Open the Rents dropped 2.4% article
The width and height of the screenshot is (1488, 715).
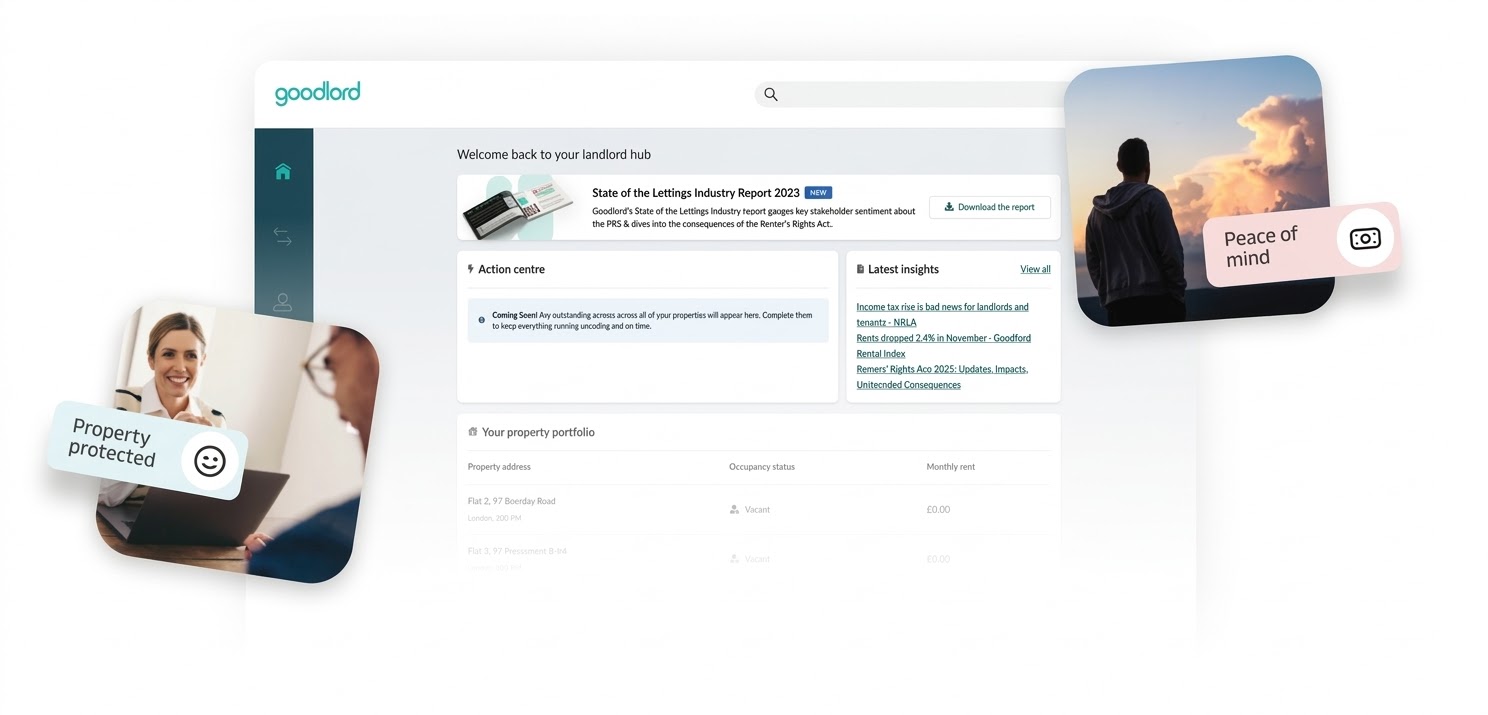[943, 345]
